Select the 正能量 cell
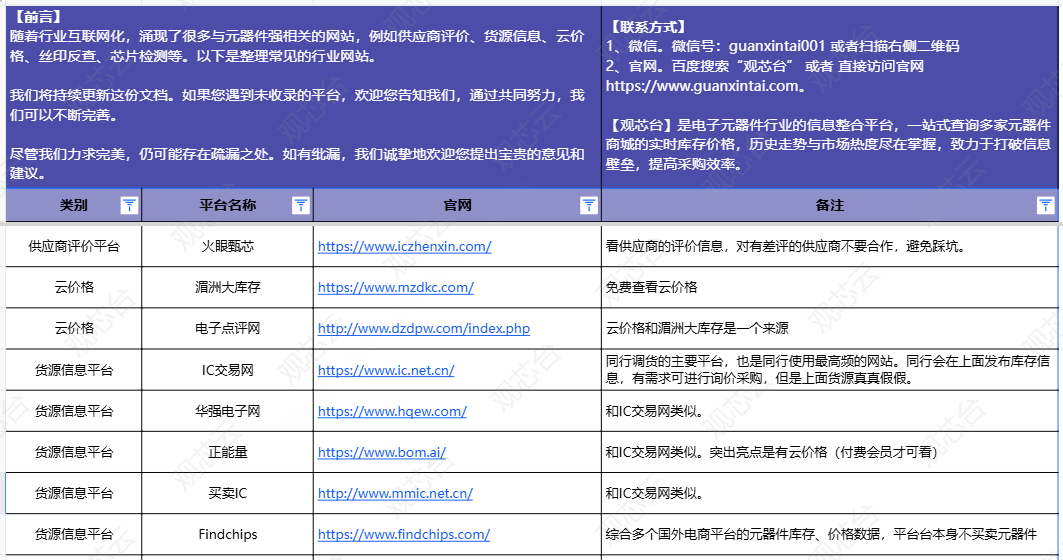 (x=228, y=452)
